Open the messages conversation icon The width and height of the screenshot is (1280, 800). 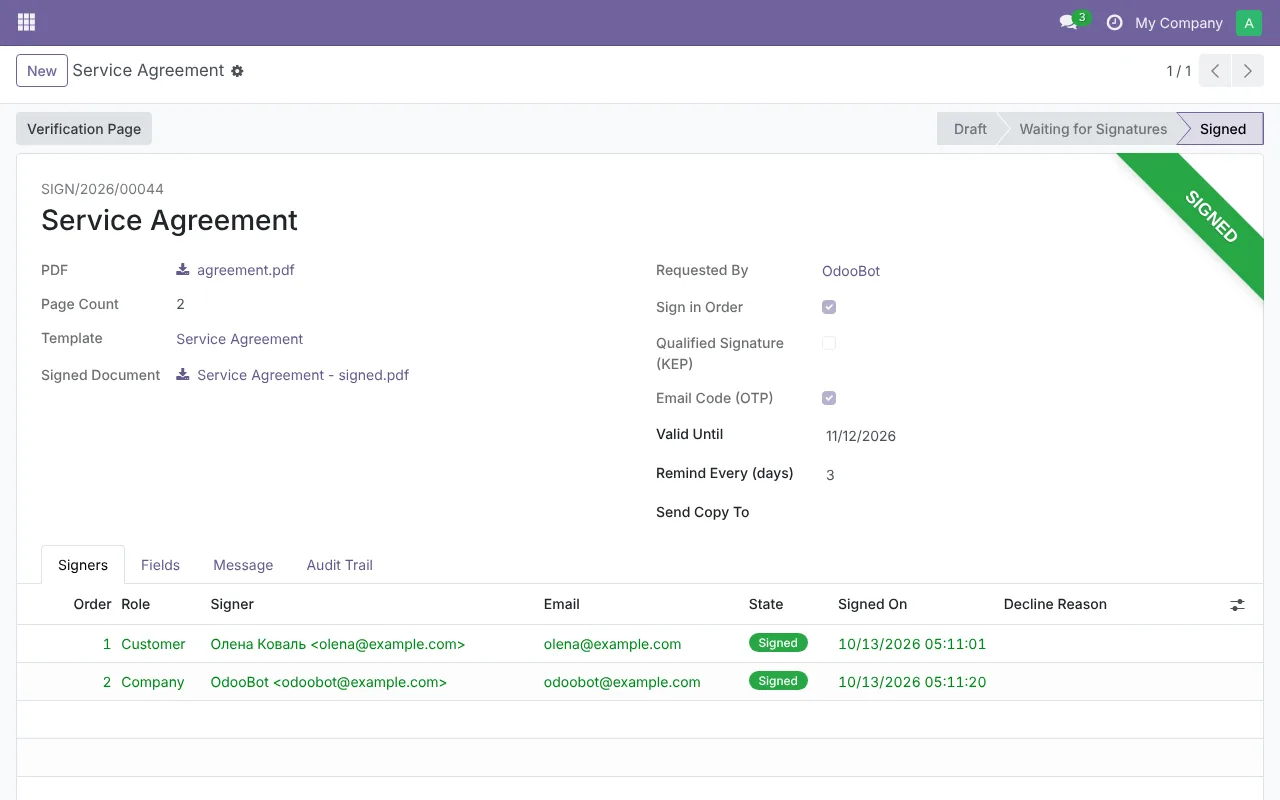tap(1068, 22)
